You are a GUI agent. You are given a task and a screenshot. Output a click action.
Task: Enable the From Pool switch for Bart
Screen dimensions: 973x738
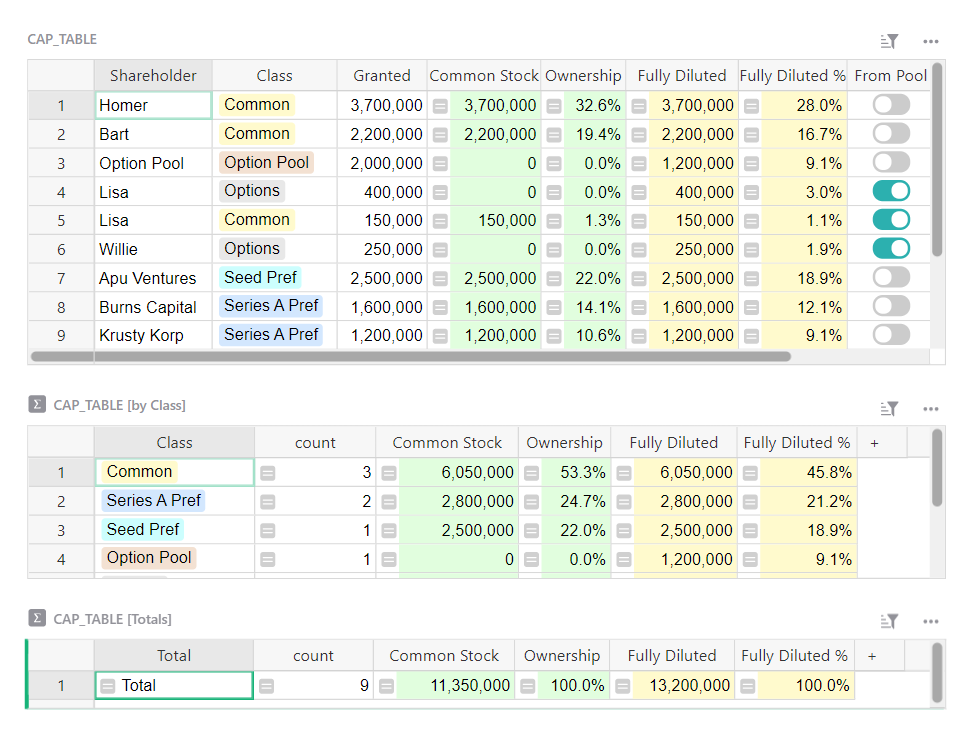click(890, 133)
